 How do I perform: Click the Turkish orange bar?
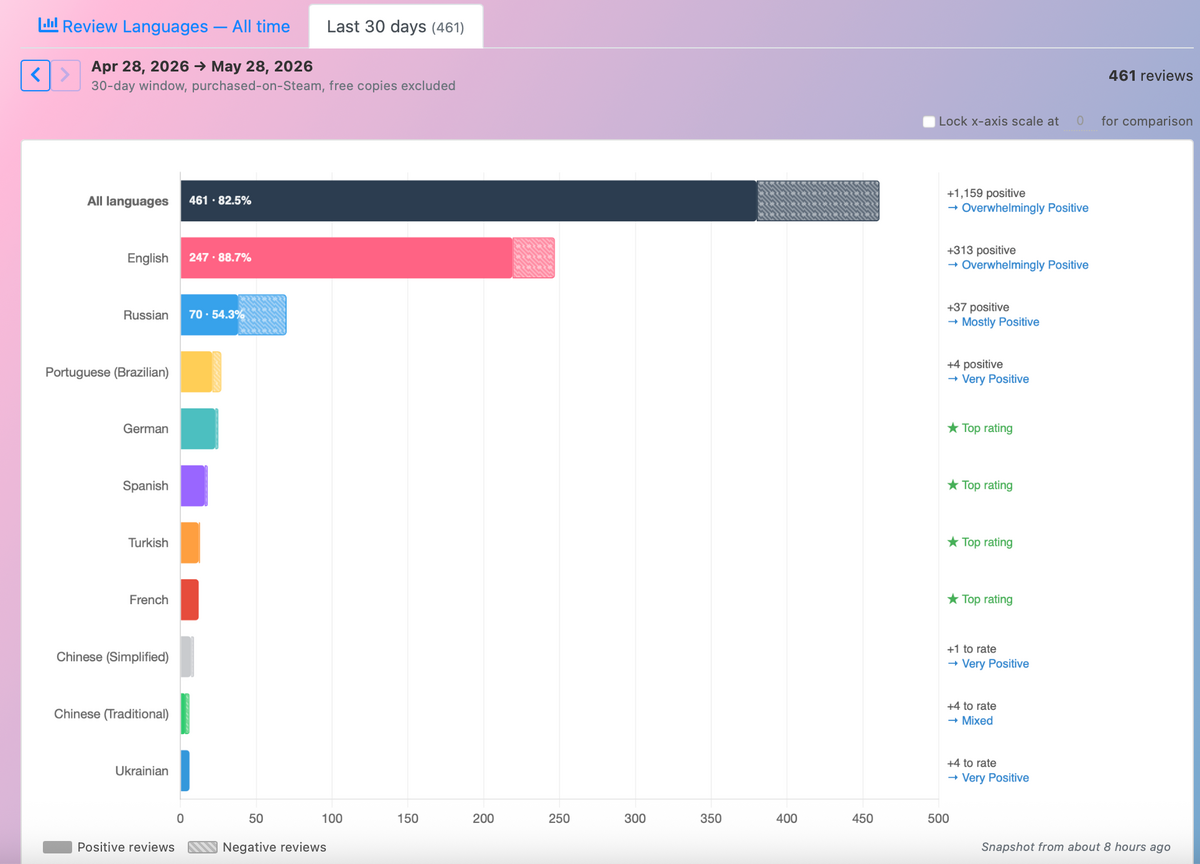tap(189, 543)
